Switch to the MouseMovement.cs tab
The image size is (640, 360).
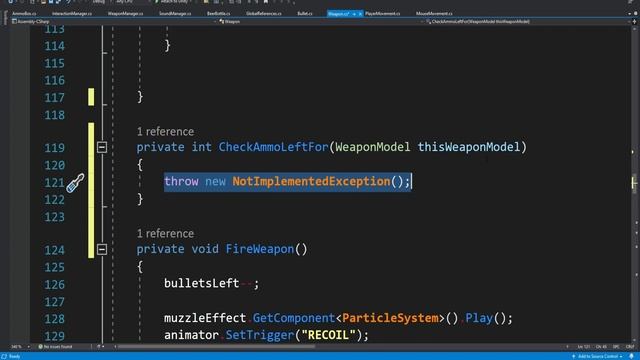coord(434,14)
